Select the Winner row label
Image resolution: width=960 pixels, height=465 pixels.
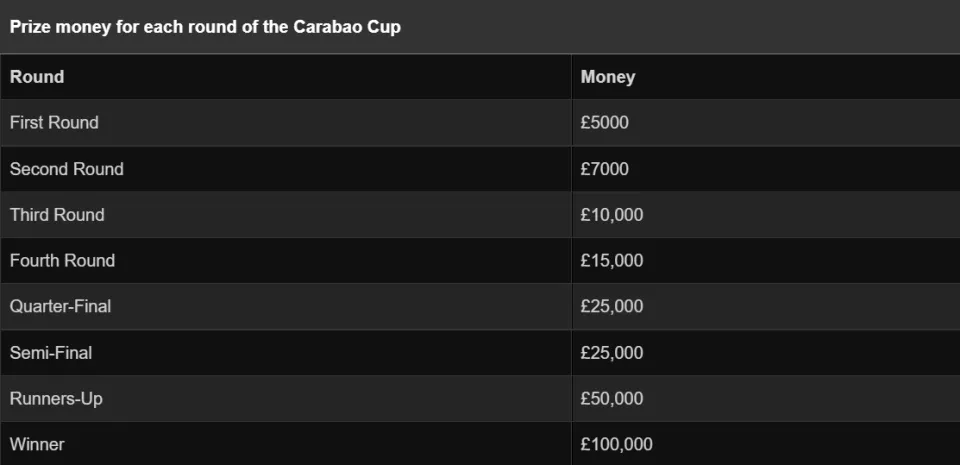[x=37, y=444]
